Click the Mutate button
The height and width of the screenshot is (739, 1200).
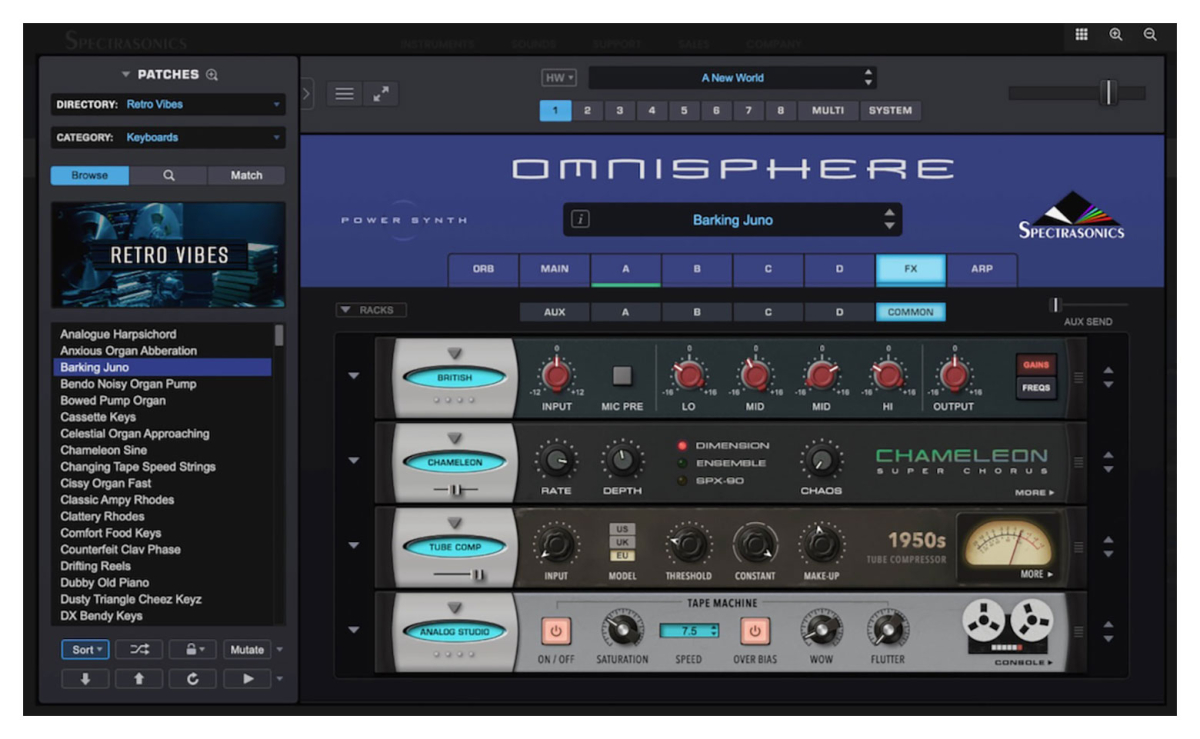pyautogui.click(x=247, y=650)
